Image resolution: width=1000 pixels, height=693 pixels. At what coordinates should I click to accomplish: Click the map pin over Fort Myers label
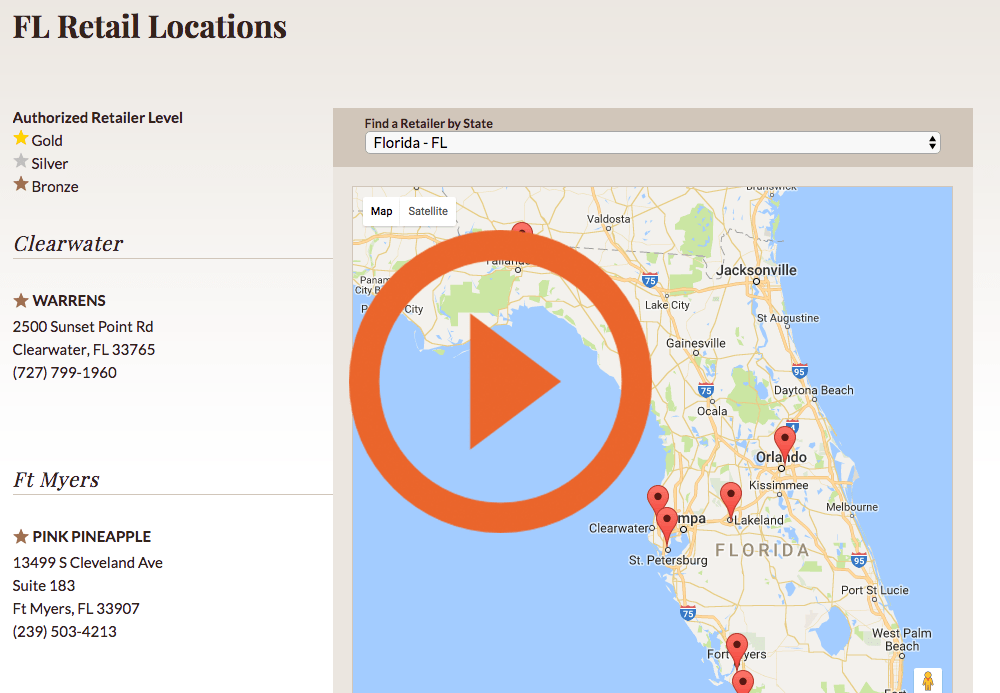(x=737, y=649)
